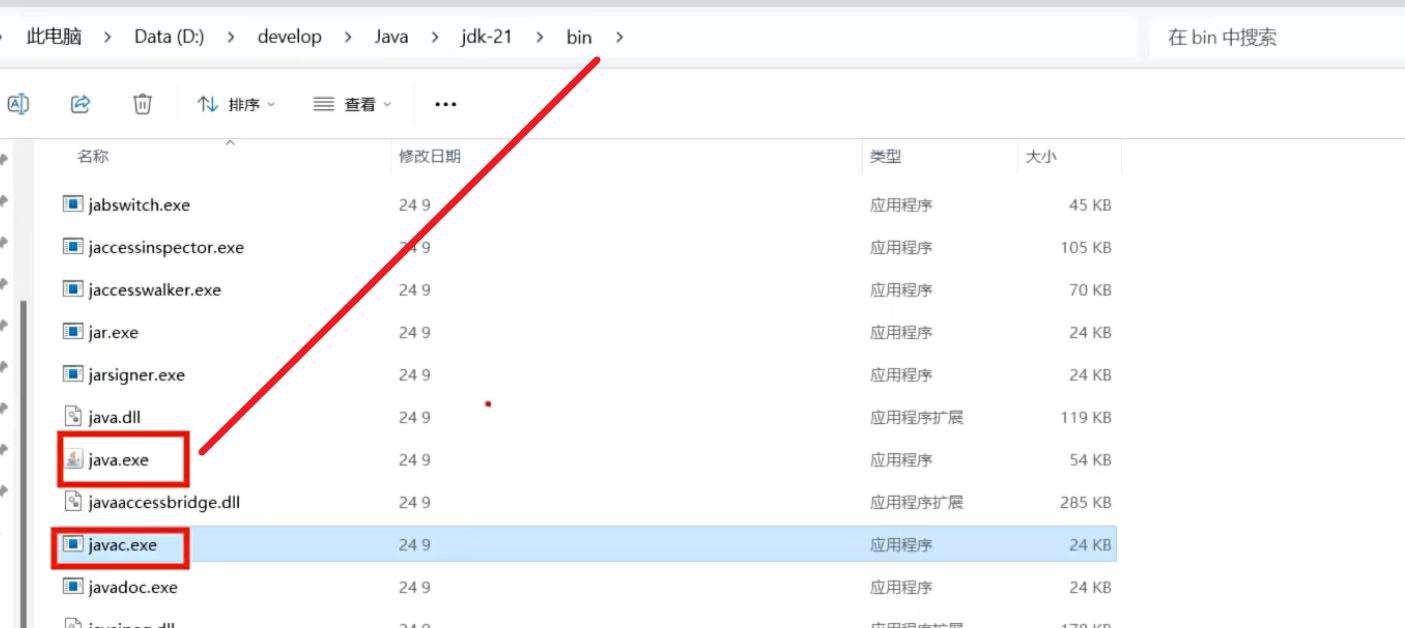Select javaaccessbridge.dll file icon
This screenshot has width=1405, height=628.
73,501
